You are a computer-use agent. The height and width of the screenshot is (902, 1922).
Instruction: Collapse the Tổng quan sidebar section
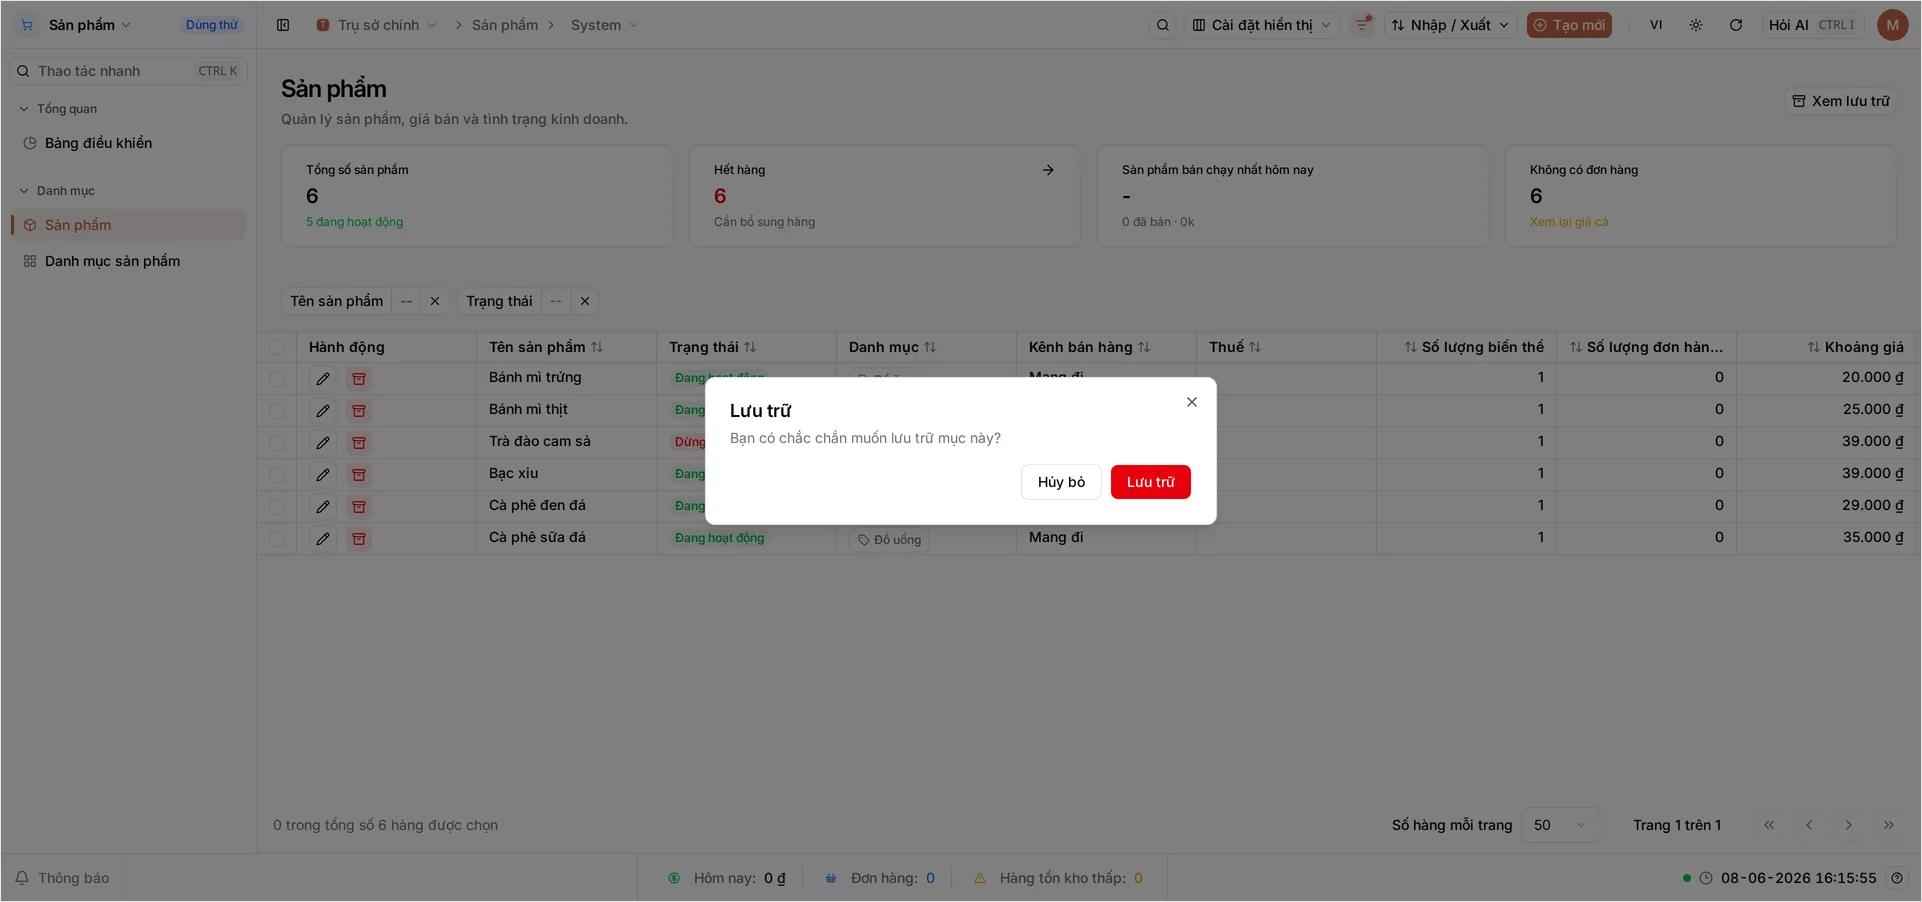click(58, 109)
